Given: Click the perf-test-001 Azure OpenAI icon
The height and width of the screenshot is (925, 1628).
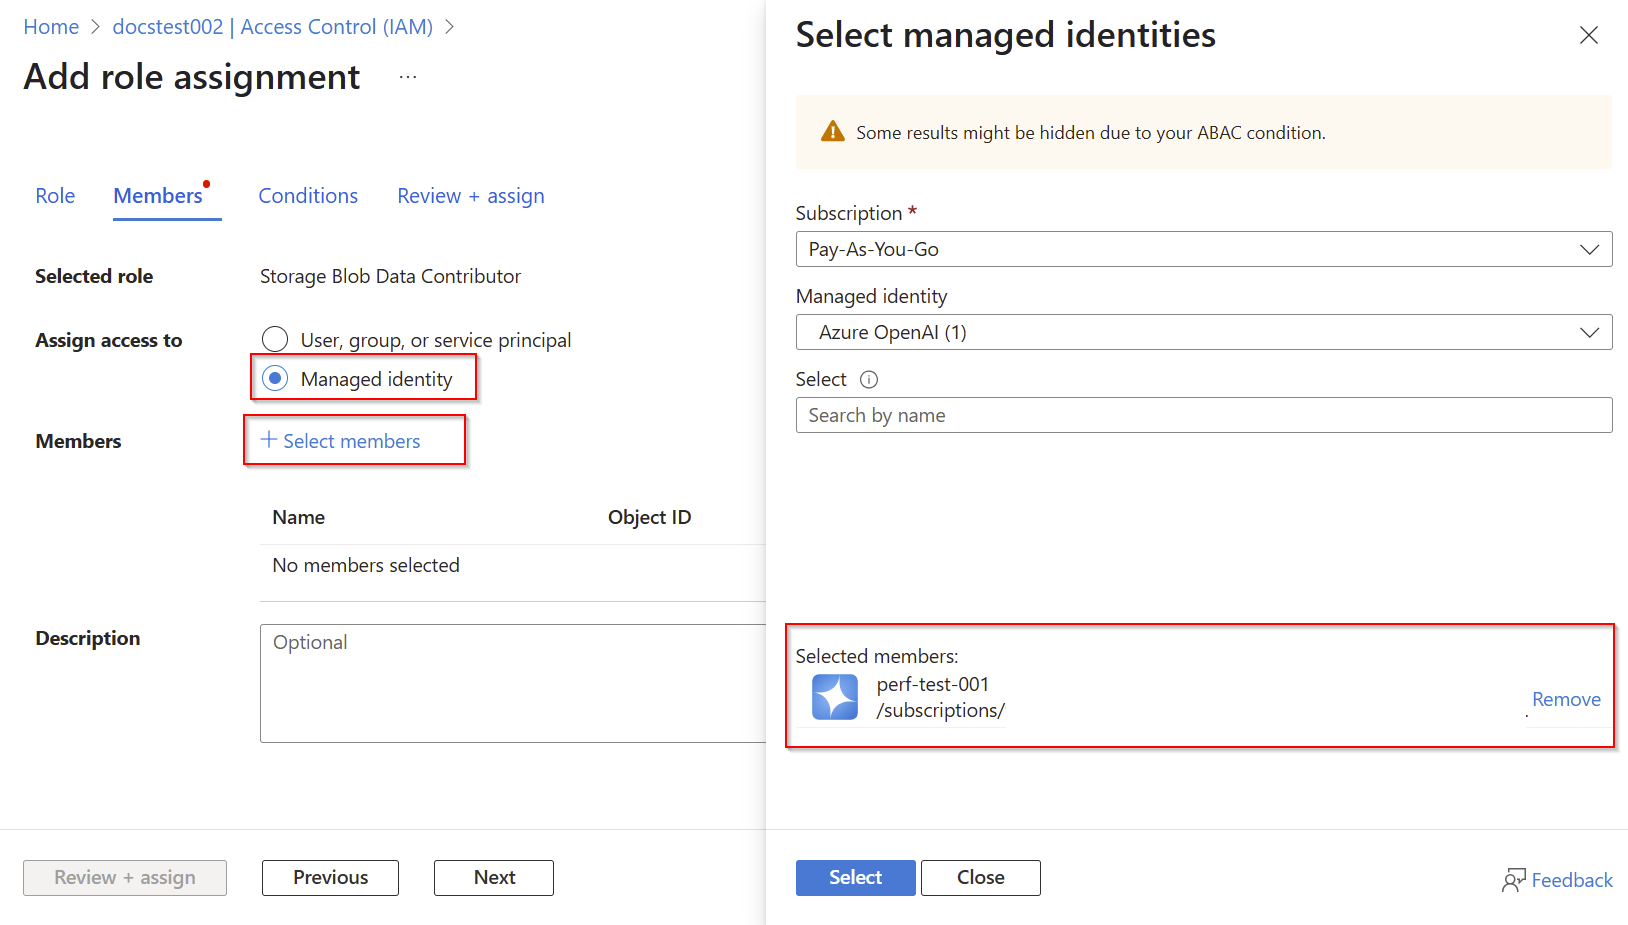Looking at the screenshot, I should (x=834, y=697).
